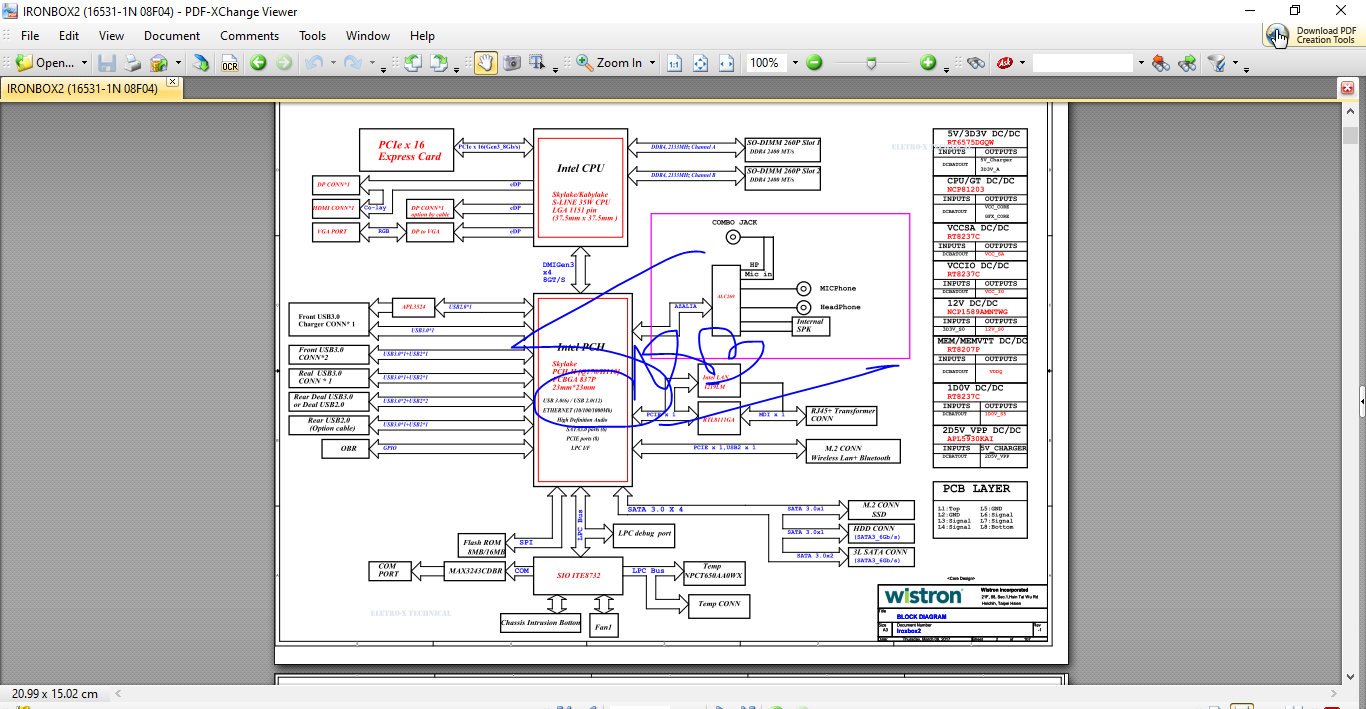Viewport: 1366px width, 709px height.
Task: Click the zoom slider handle
Action: pyautogui.click(x=871, y=63)
